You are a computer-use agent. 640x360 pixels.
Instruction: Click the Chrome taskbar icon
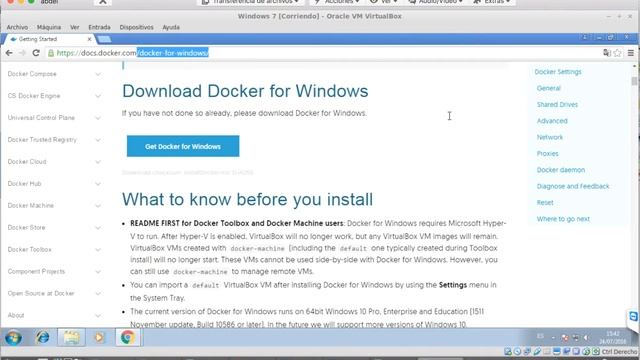pos(128,338)
